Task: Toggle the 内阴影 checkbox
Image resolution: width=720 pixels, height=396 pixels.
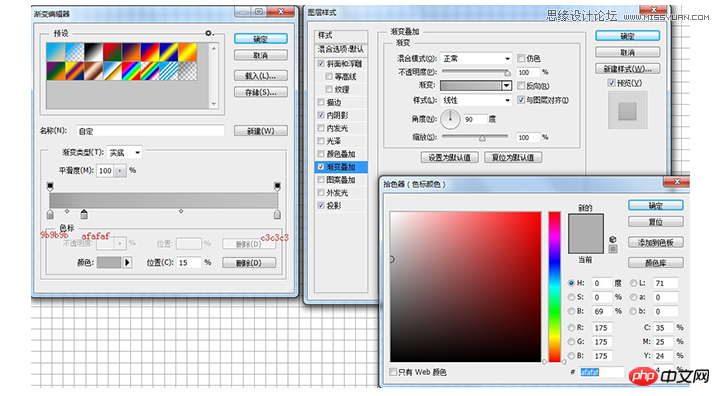Action: [321, 115]
